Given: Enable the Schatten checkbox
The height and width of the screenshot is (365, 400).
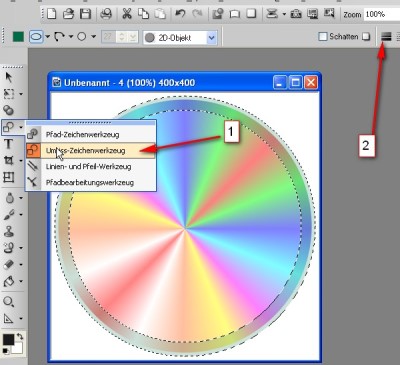Looking at the screenshot, I should (x=323, y=36).
